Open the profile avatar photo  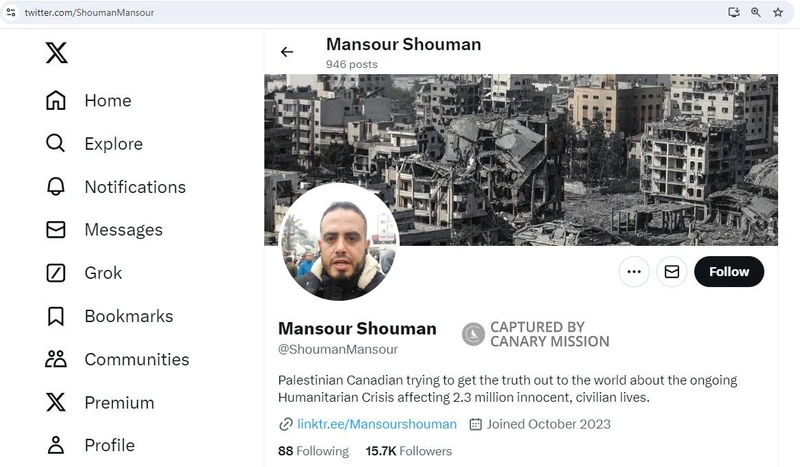coord(339,241)
